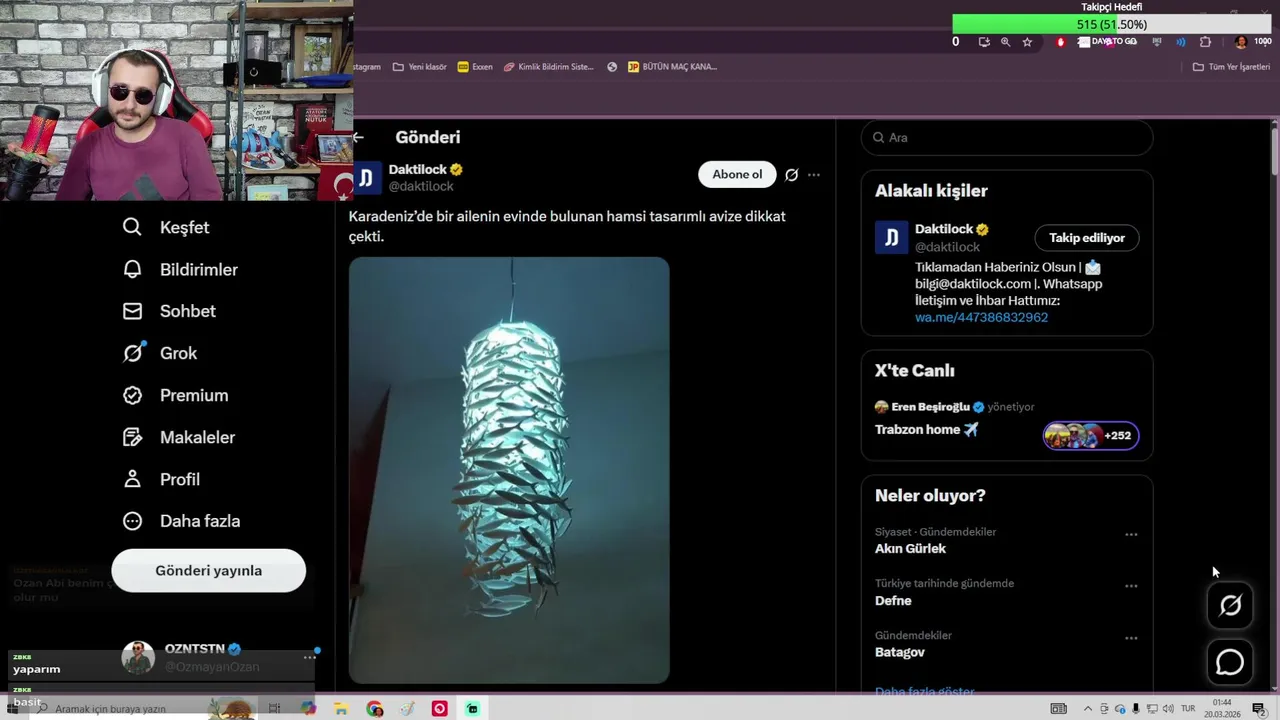
Task: Click the Bildirimler bell icon
Action: tap(132, 269)
